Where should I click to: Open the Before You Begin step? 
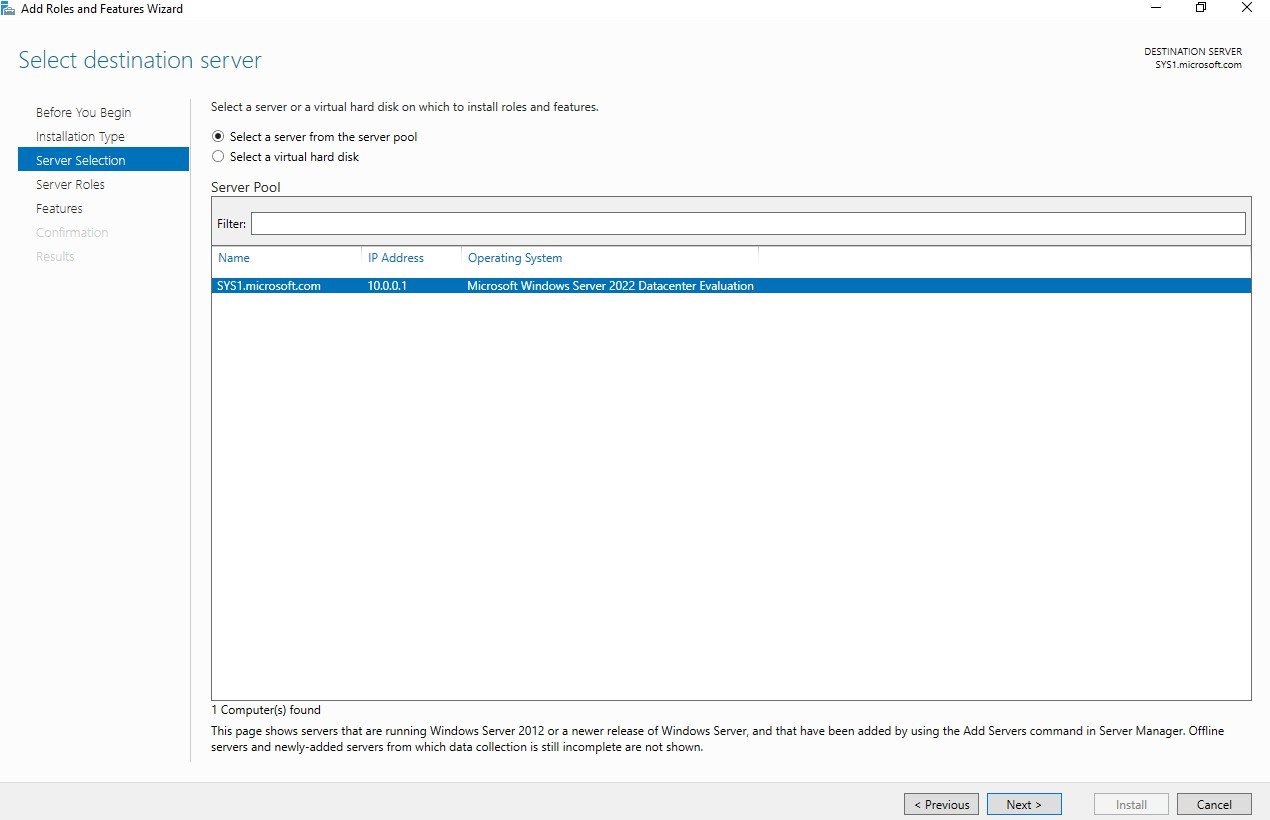83,112
